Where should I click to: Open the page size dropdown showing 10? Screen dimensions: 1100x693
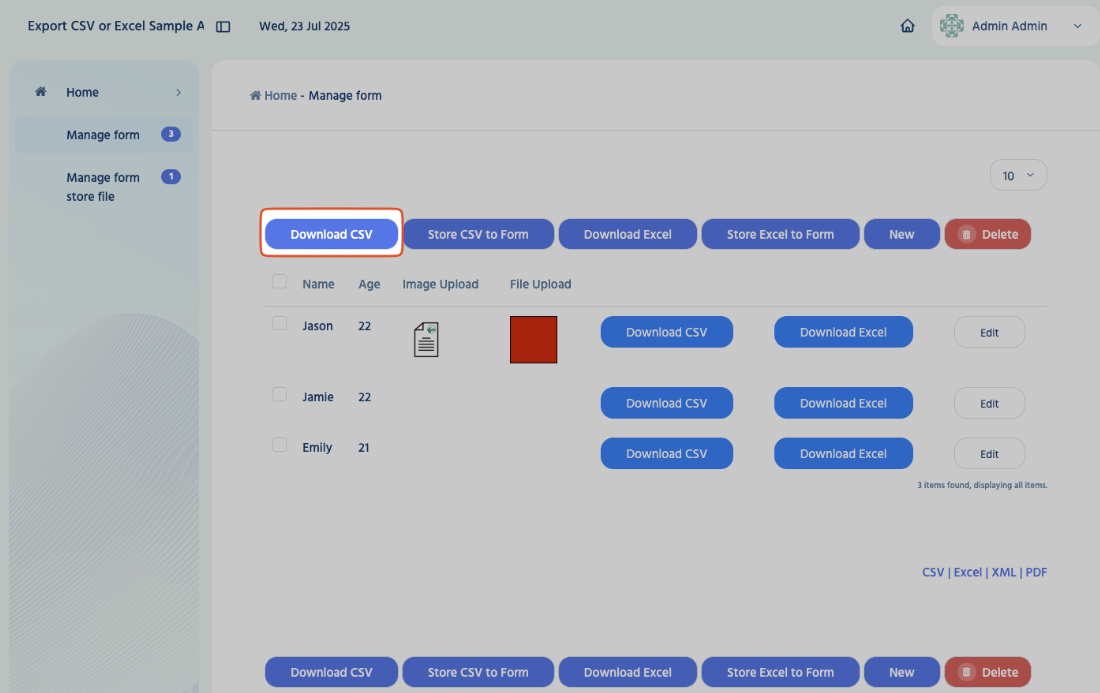[1018, 176]
